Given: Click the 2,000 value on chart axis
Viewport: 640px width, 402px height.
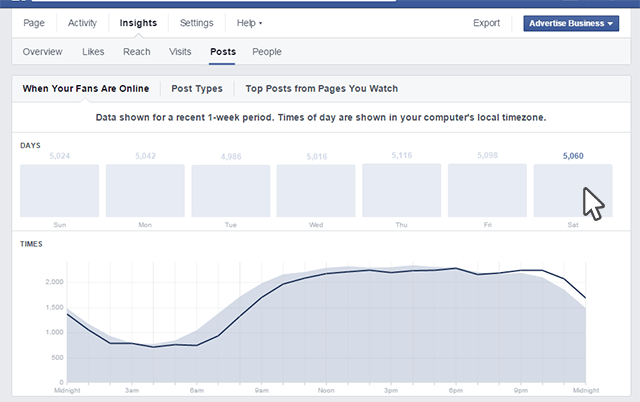Looking at the screenshot, I should coord(54,282).
